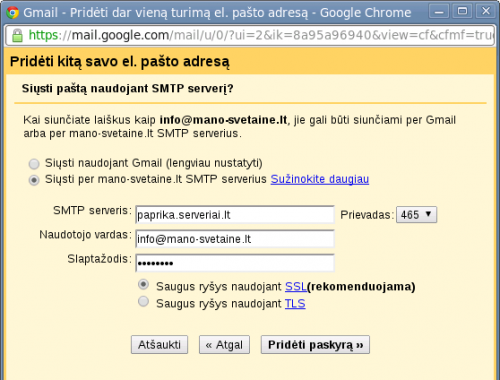Go back with the « Atgal button
The image size is (500, 380).
[224, 344]
